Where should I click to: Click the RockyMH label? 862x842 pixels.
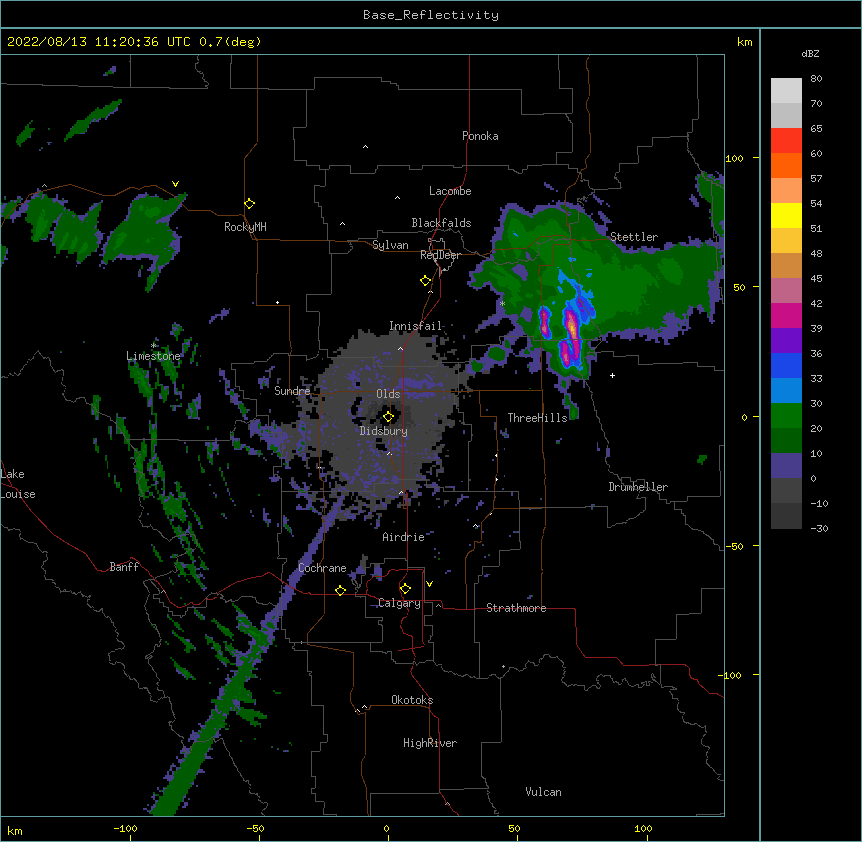[x=245, y=227]
